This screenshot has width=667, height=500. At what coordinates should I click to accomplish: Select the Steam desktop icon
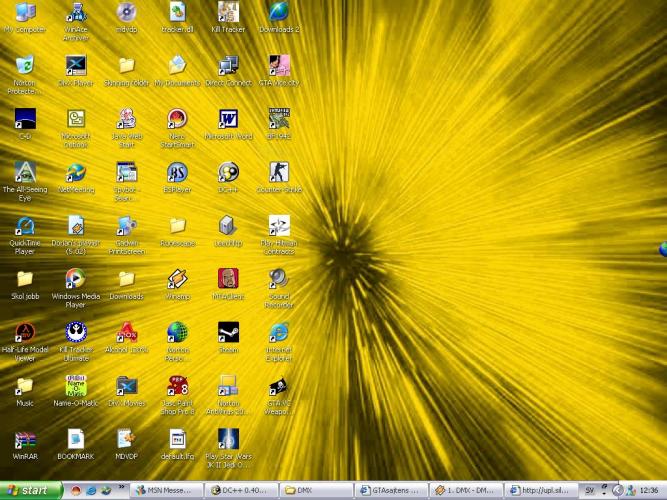tap(228, 333)
